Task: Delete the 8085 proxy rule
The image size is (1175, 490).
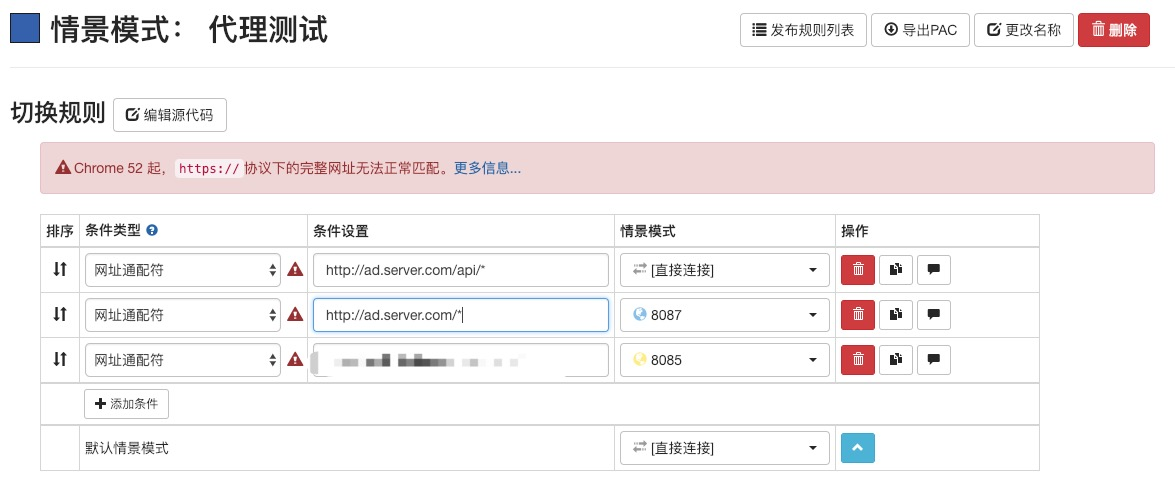Action: tap(858, 360)
